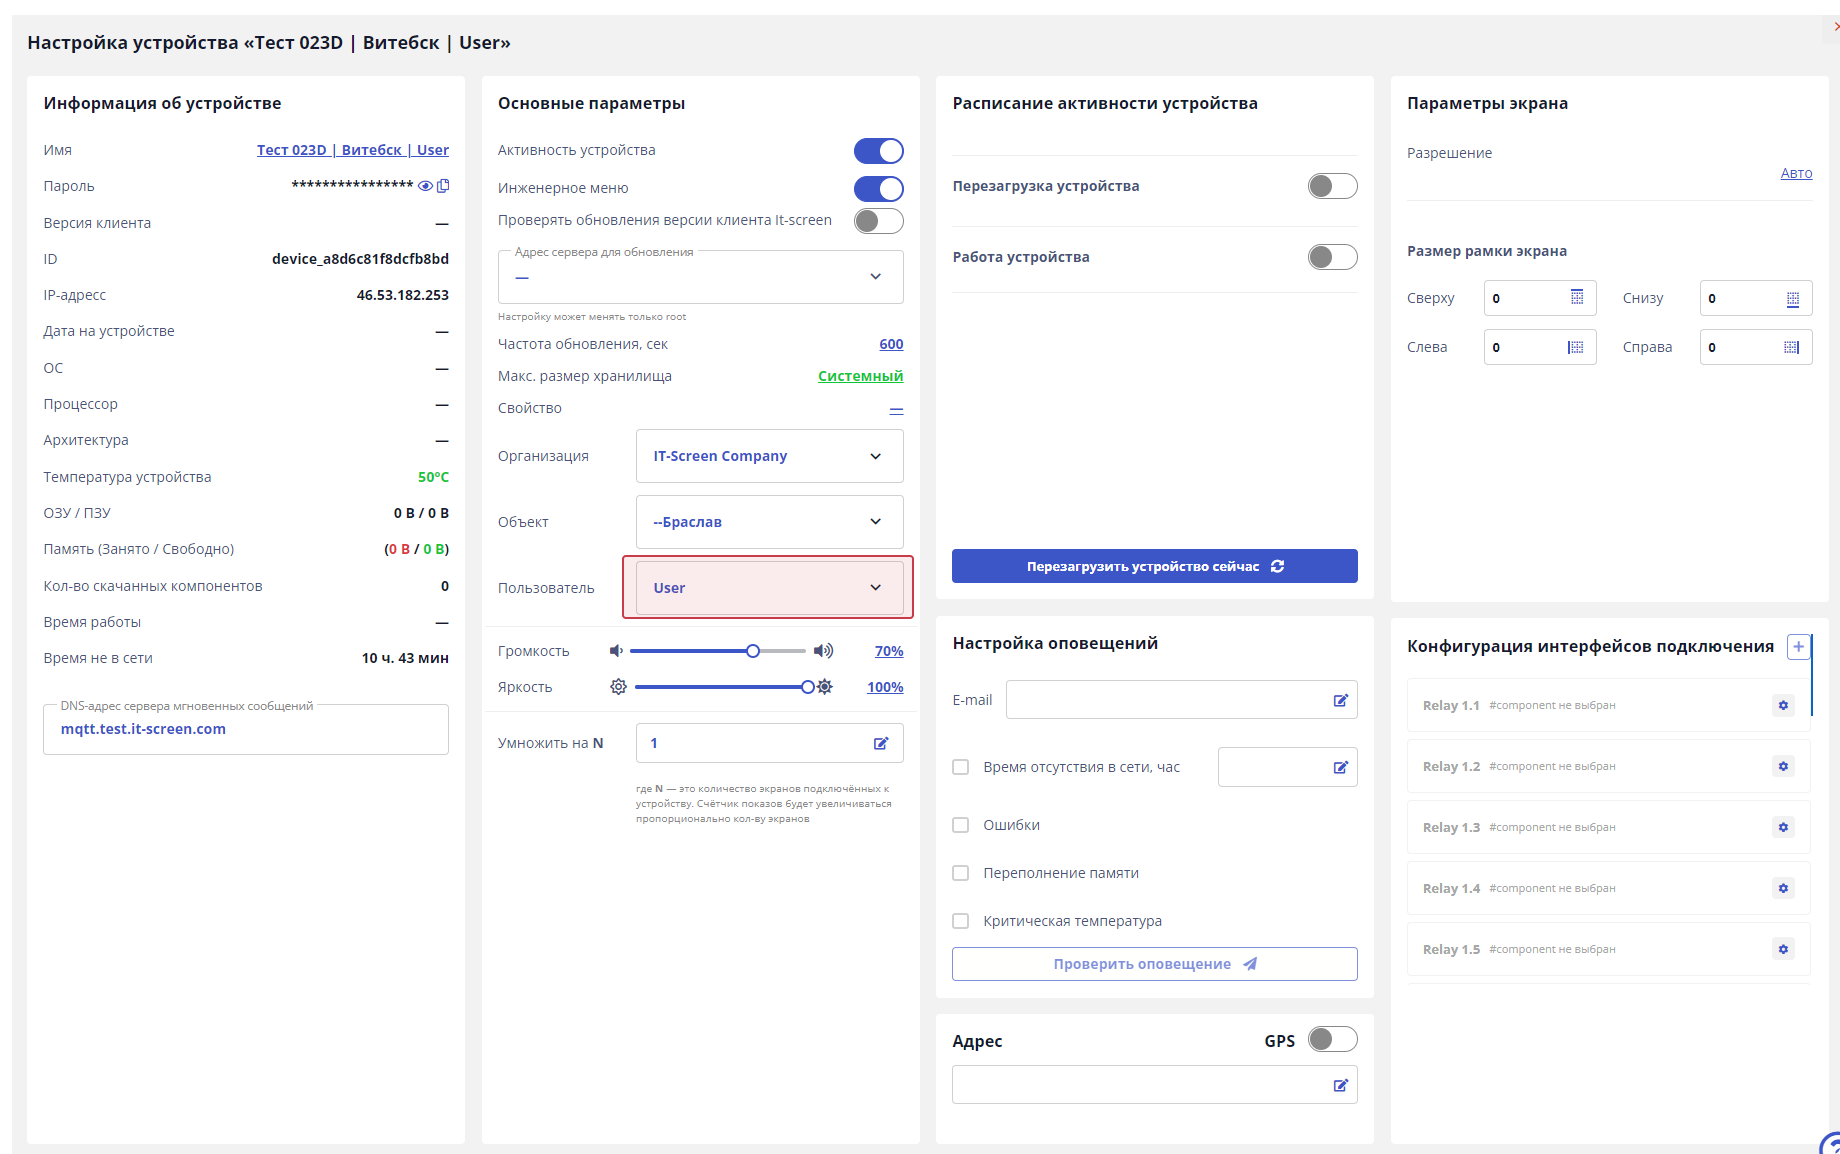Image resolution: width=1840 pixels, height=1154 pixels.
Task: Check Критическая температура checkbox
Action: tap(961, 921)
